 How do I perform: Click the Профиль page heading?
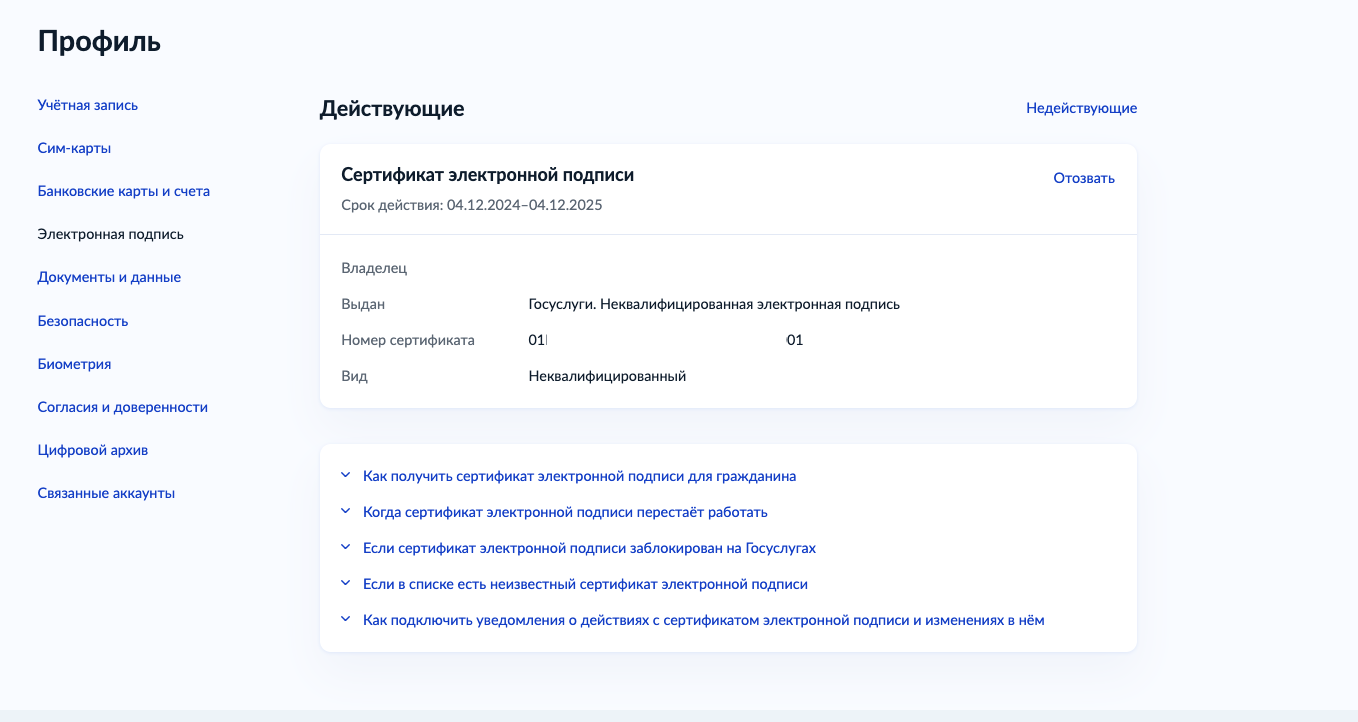(99, 42)
